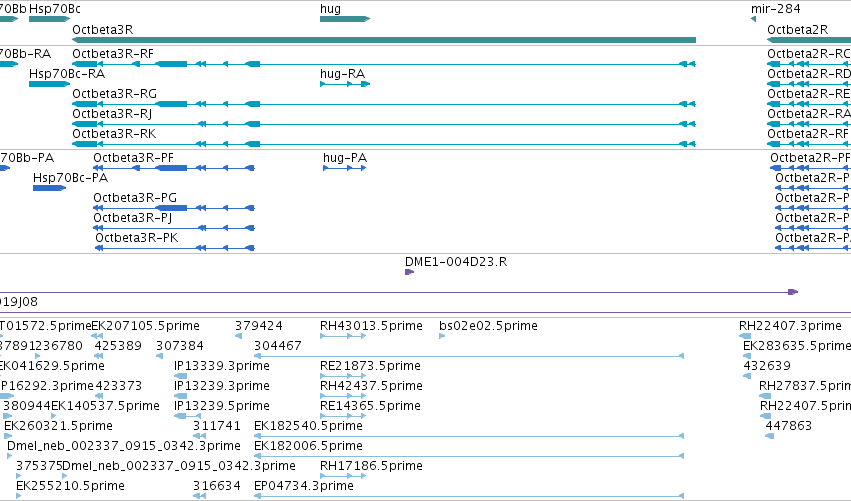The image size is (851, 501).
Task: Select feature 432639
Action: [767, 366]
